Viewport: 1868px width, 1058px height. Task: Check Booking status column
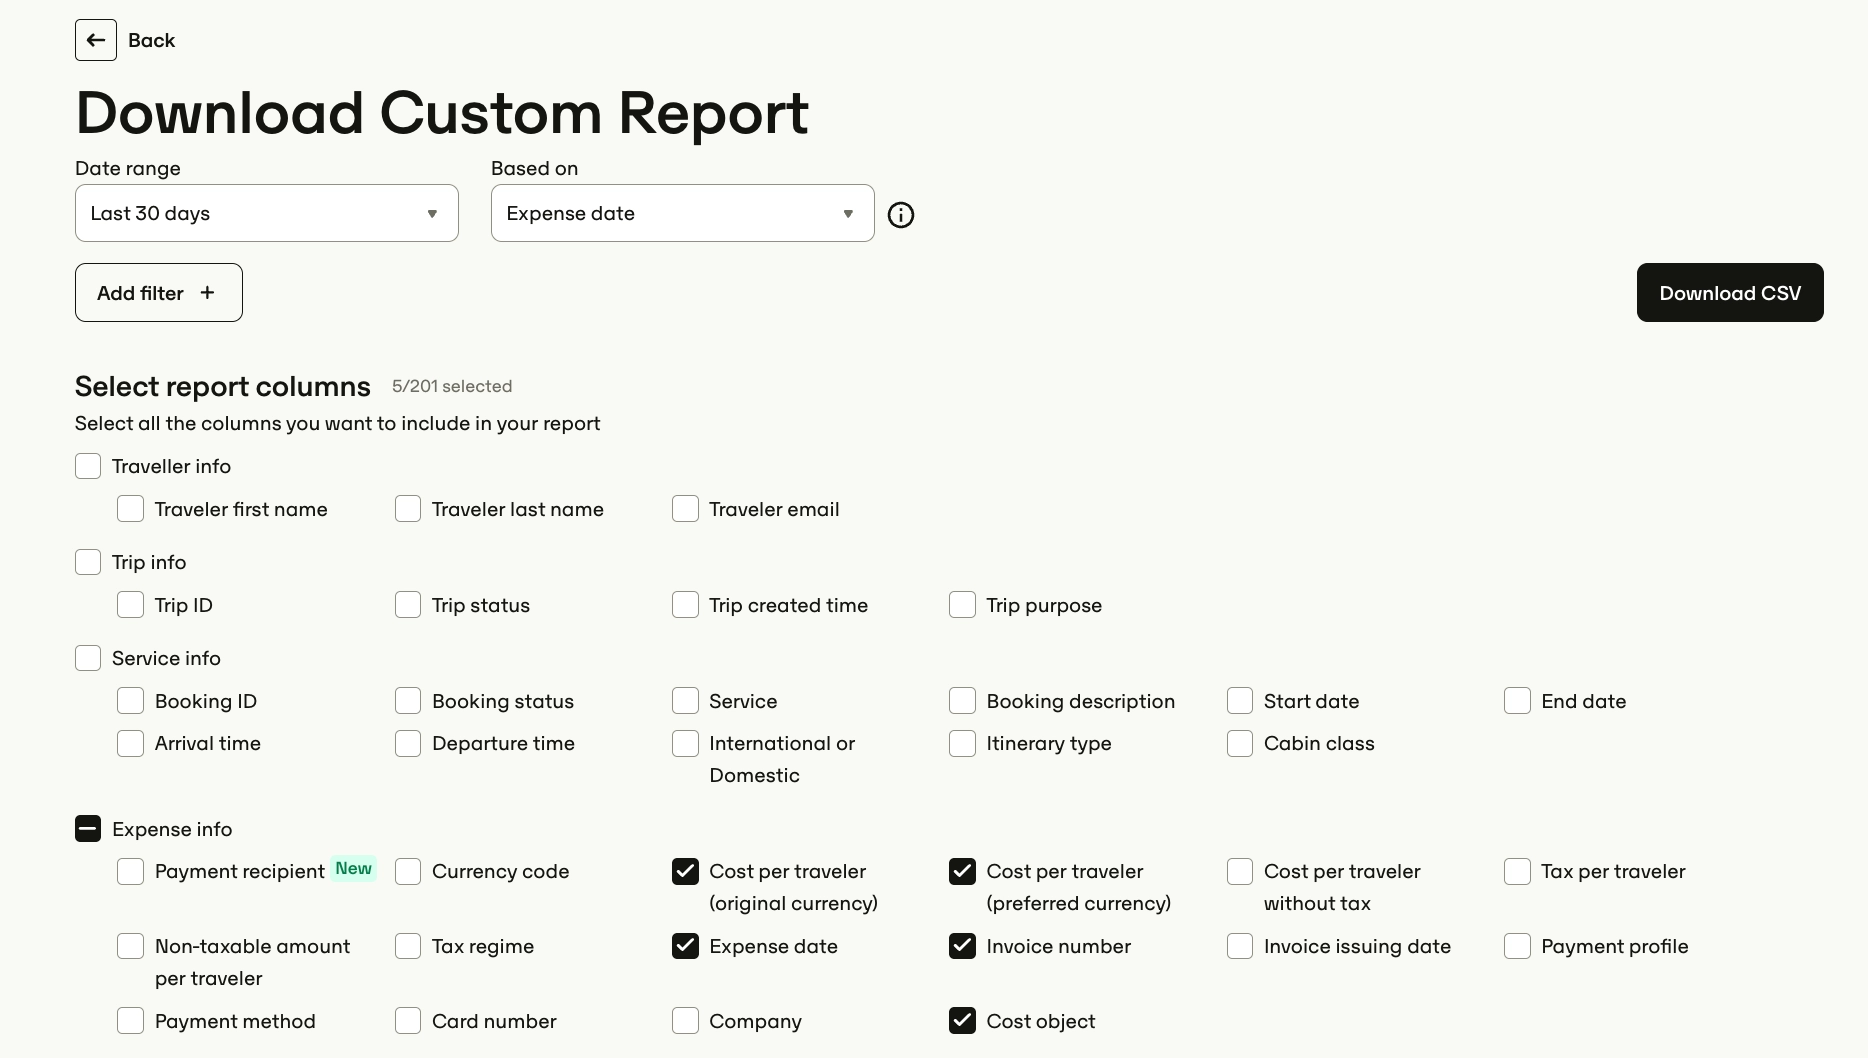tap(408, 701)
